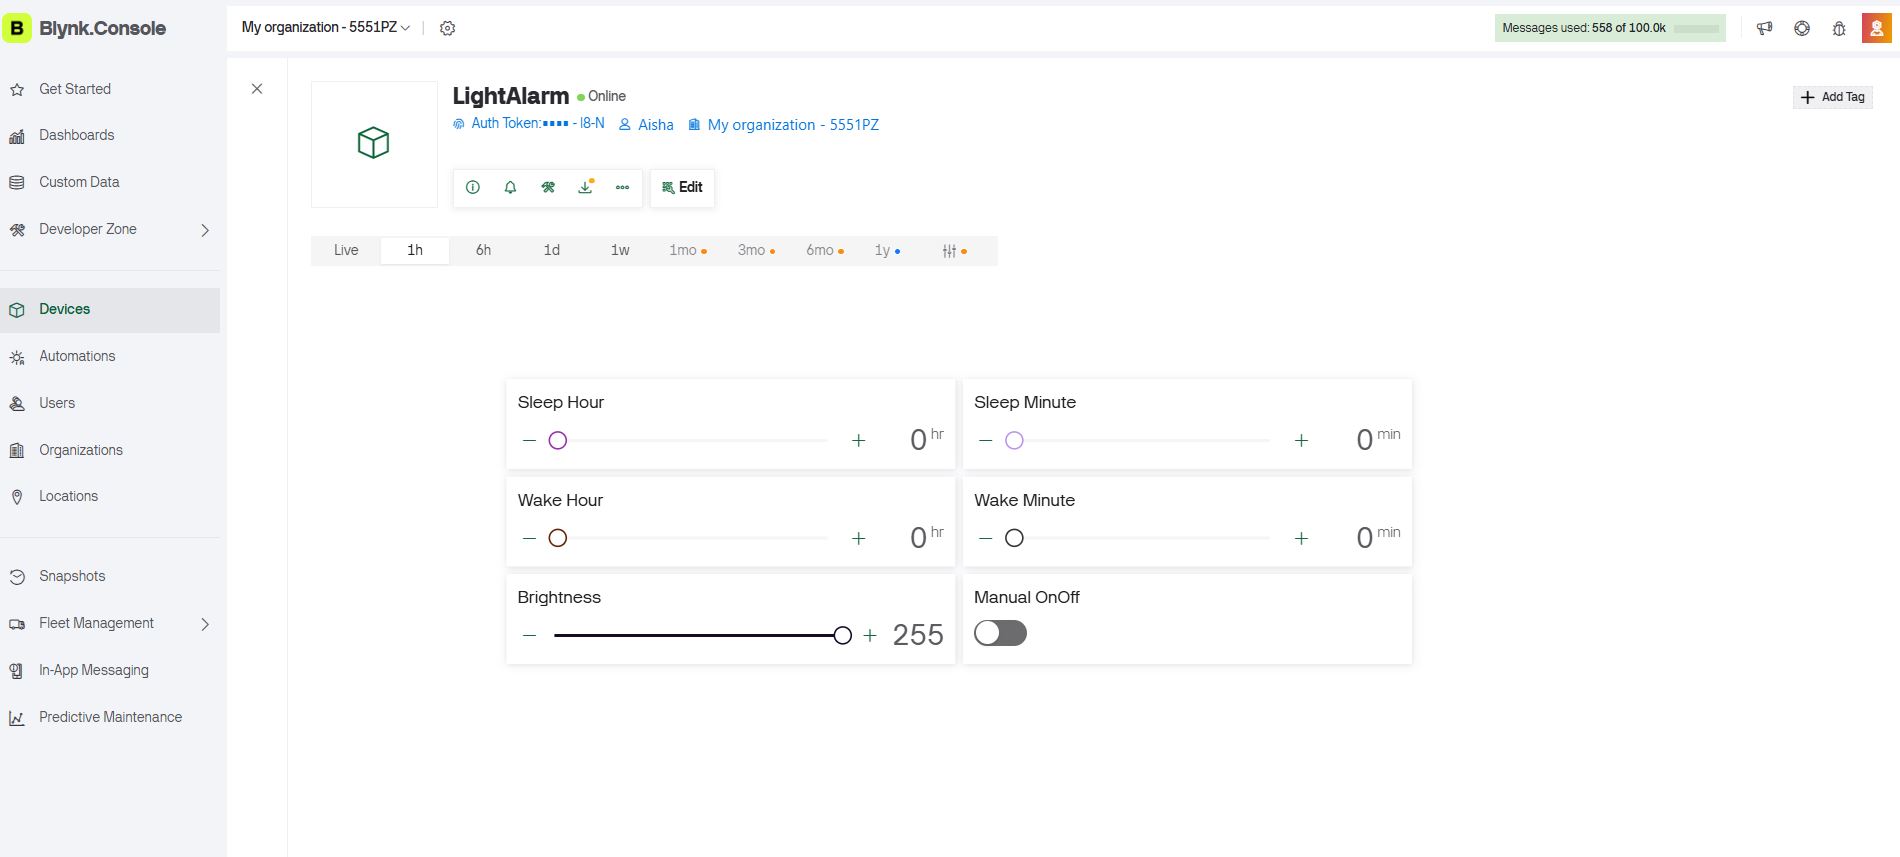Screen dimensions: 1900x857
Task: Select the 1w time range tab
Action: coord(620,250)
